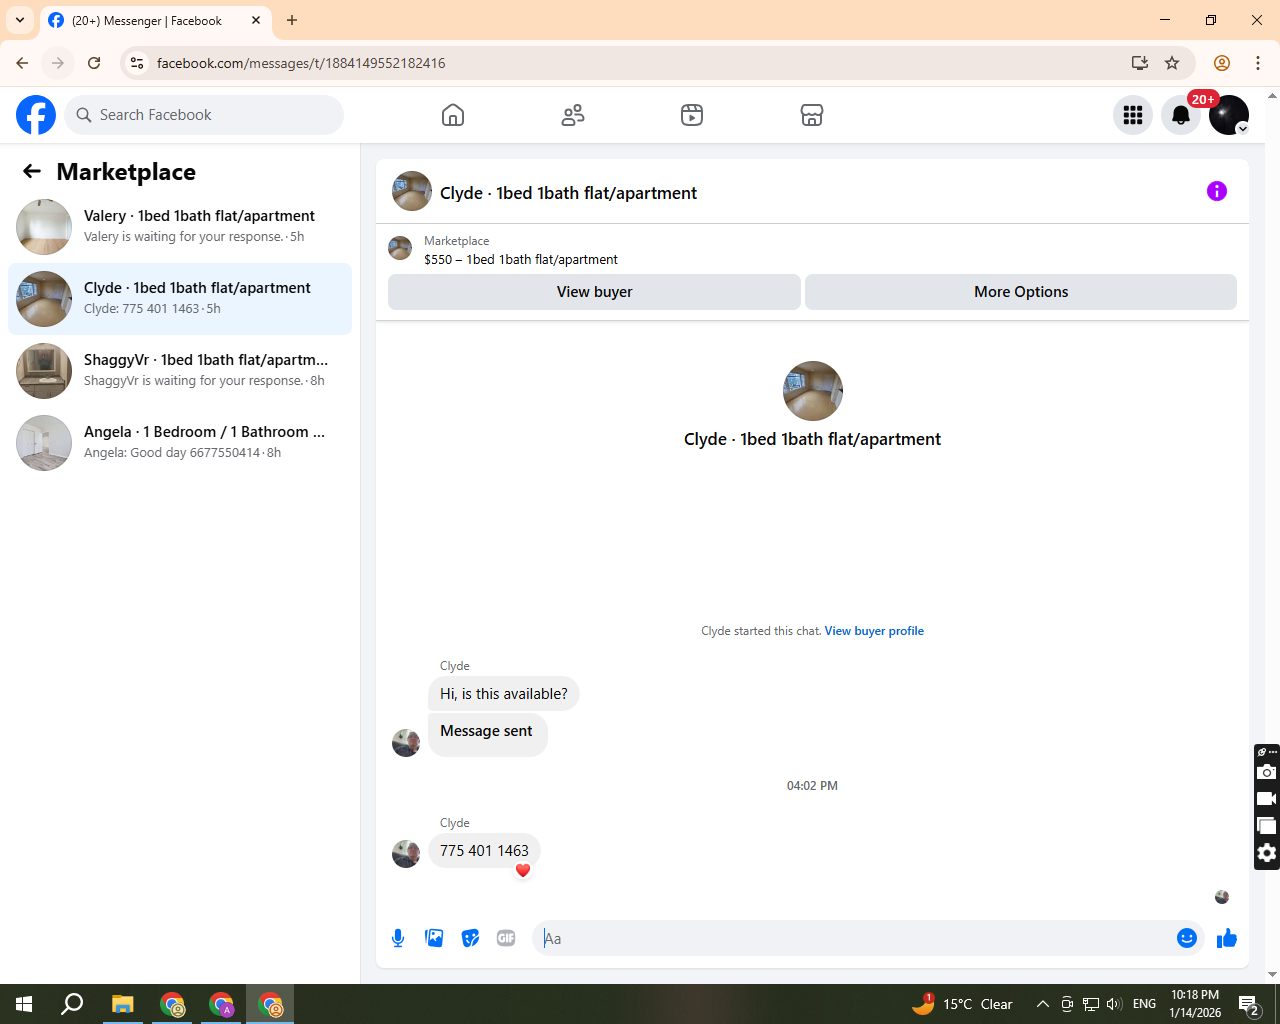Bookmark this page with the star
The image size is (1280, 1024).
1172,63
